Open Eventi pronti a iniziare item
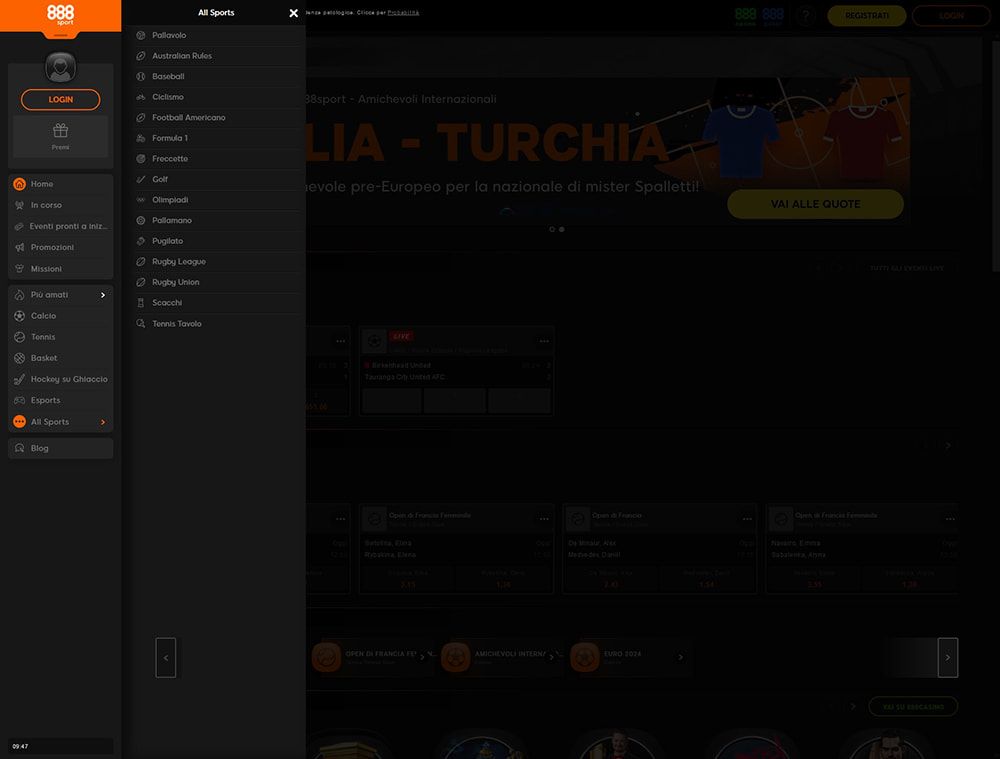This screenshot has width=1000, height=759. (61, 226)
